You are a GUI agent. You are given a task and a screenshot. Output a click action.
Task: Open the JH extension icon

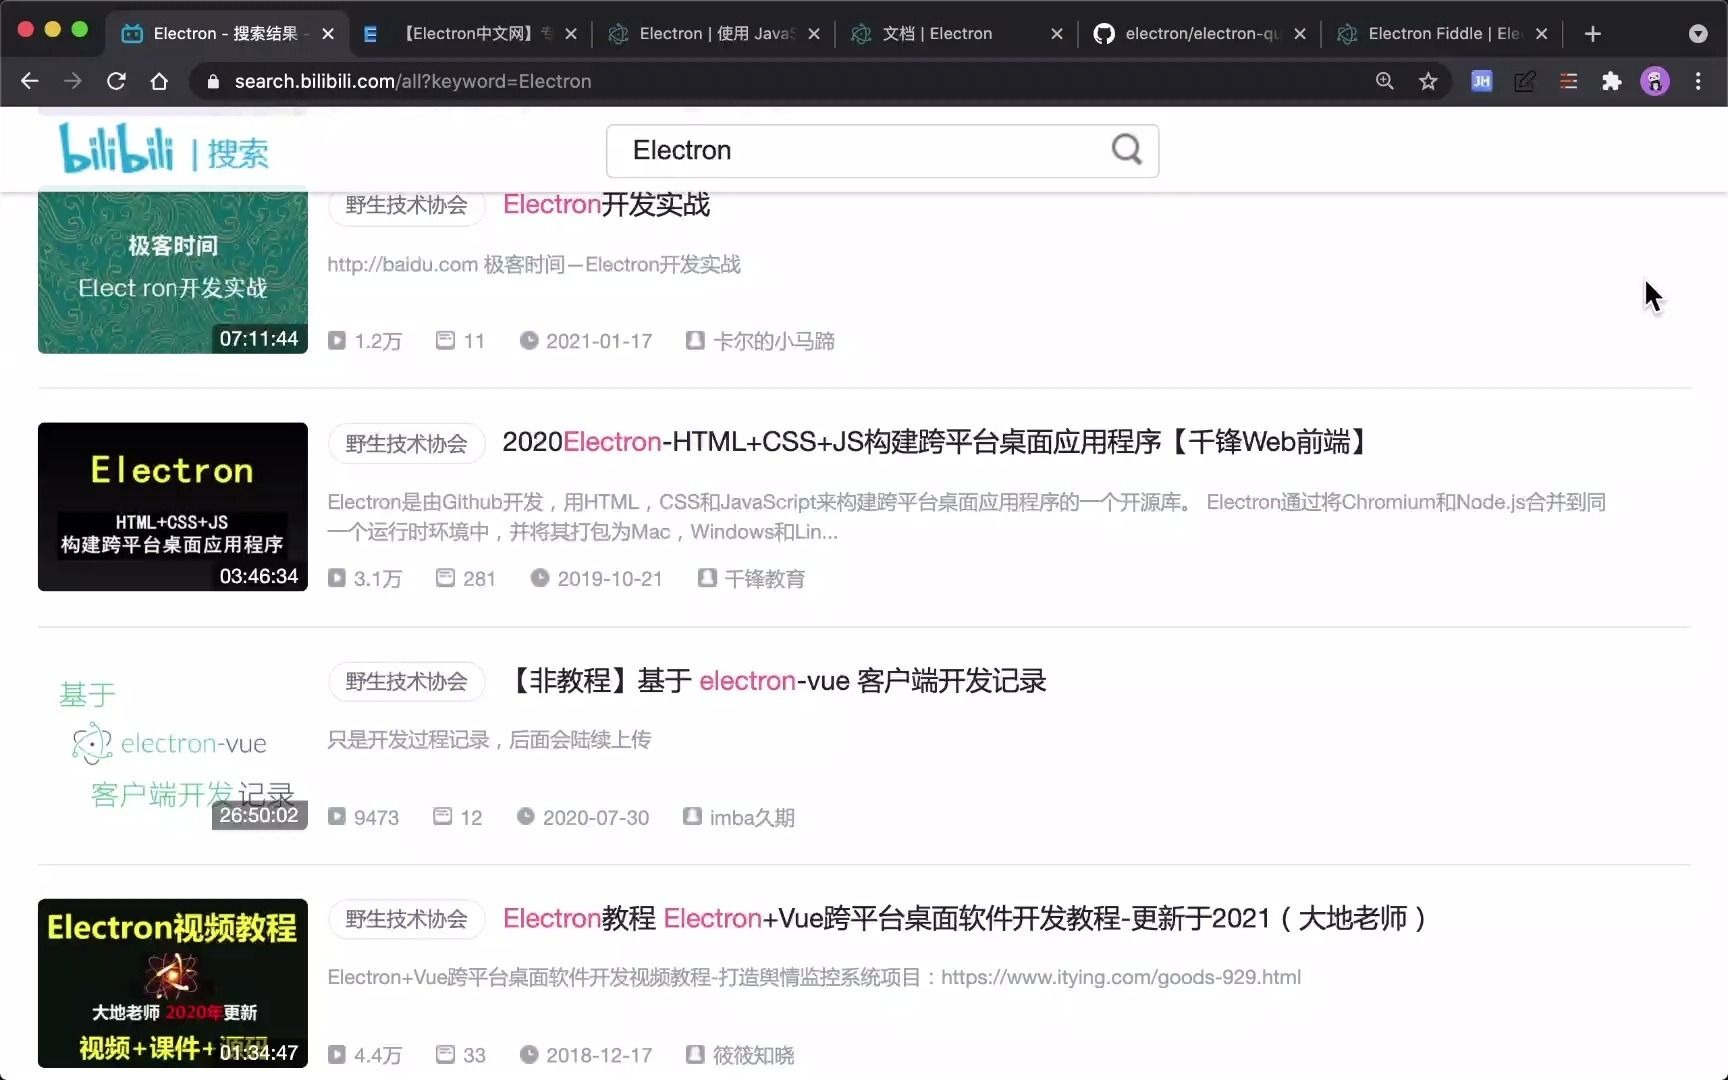tap(1481, 81)
